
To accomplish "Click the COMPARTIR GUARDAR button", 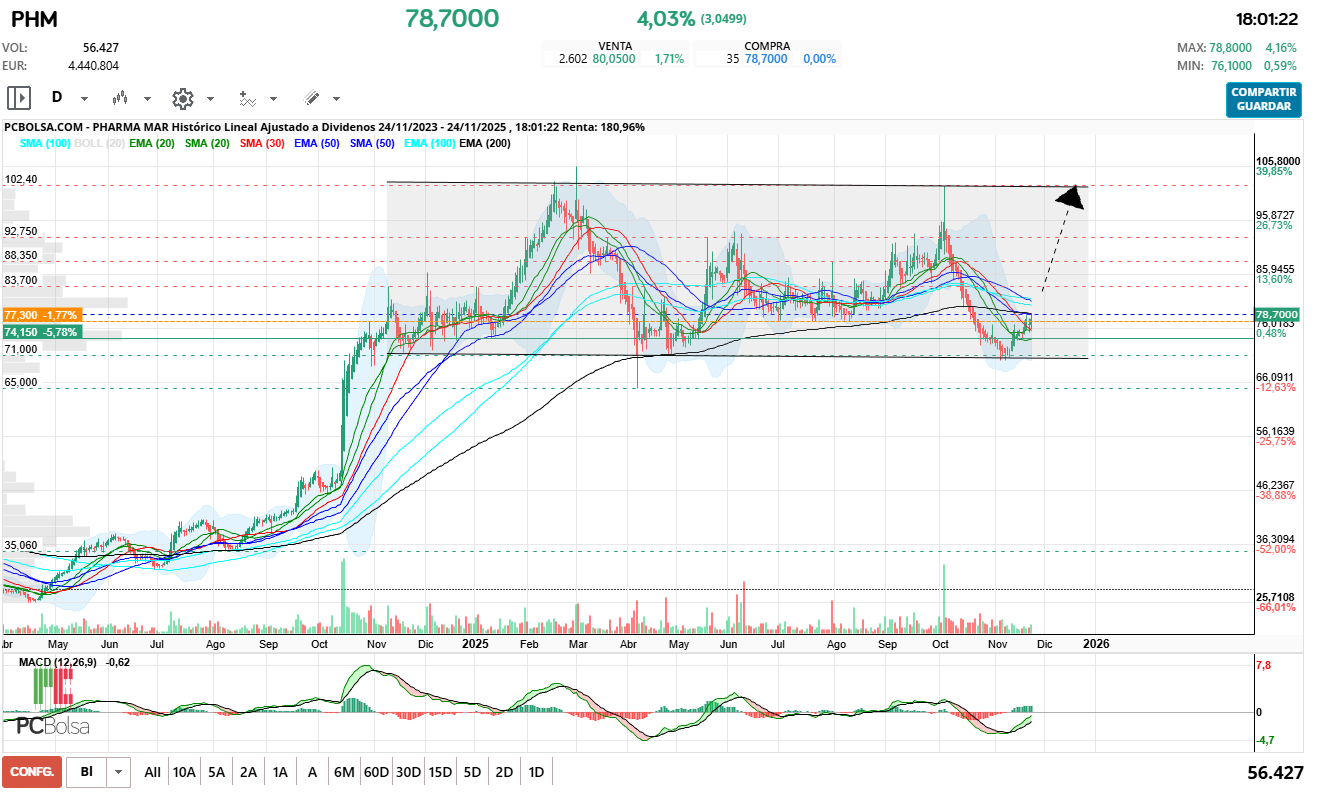I will point(1263,99).
